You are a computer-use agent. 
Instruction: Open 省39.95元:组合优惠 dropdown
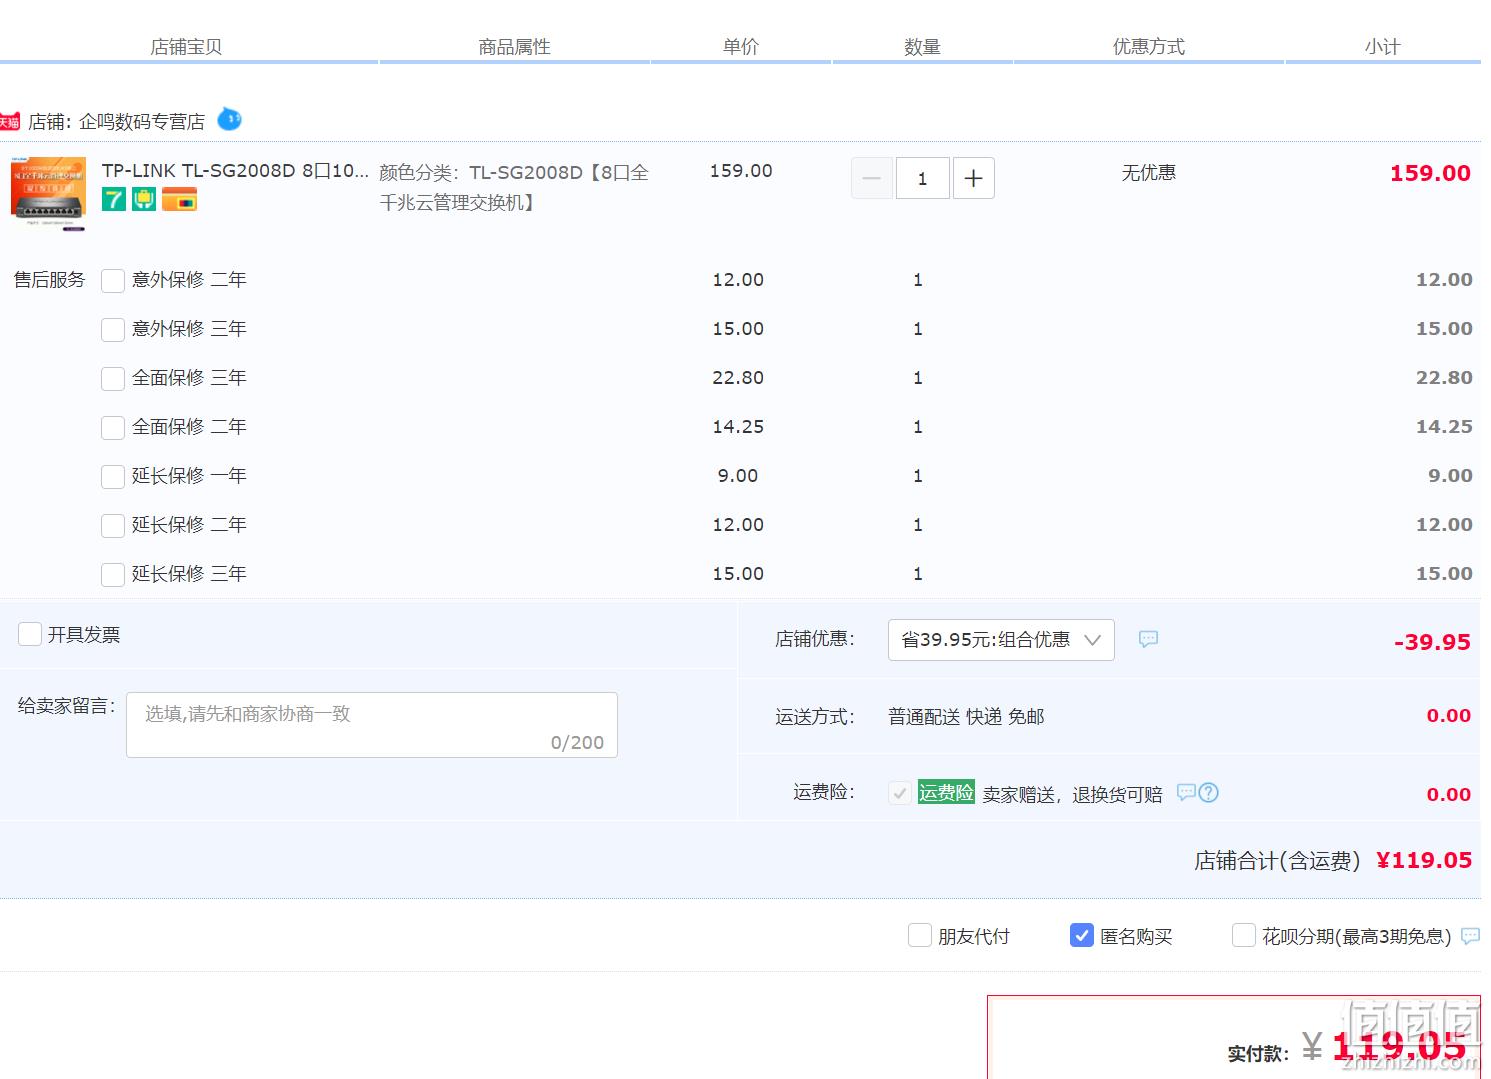1001,640
